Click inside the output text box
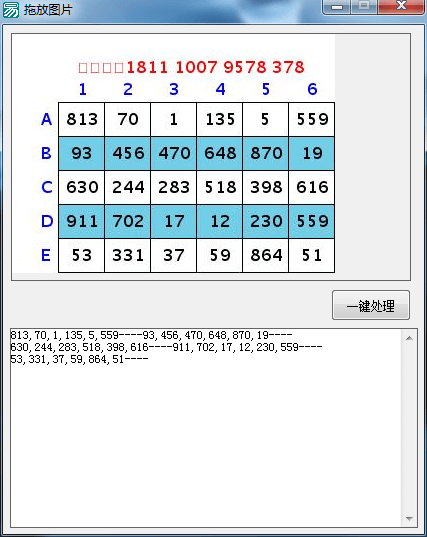The height and width of the screenshot is (537, 427). (x=205, y=428)
